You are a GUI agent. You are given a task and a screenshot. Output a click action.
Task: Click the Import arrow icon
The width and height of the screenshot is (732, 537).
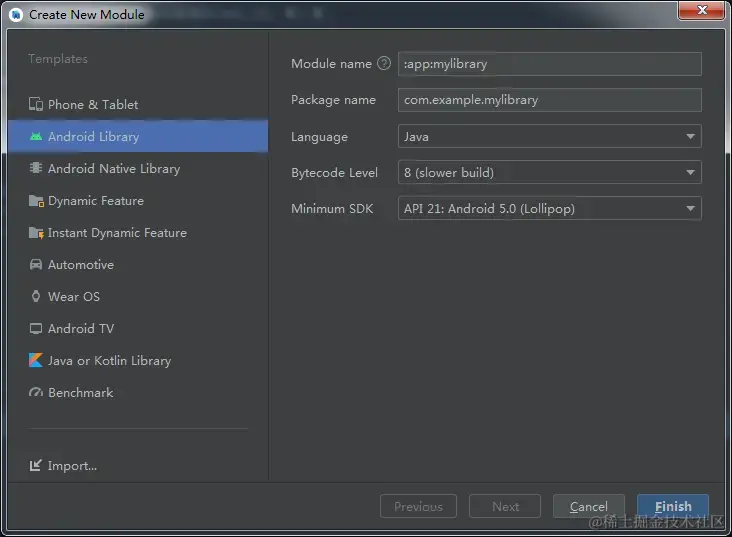[35, 465]
